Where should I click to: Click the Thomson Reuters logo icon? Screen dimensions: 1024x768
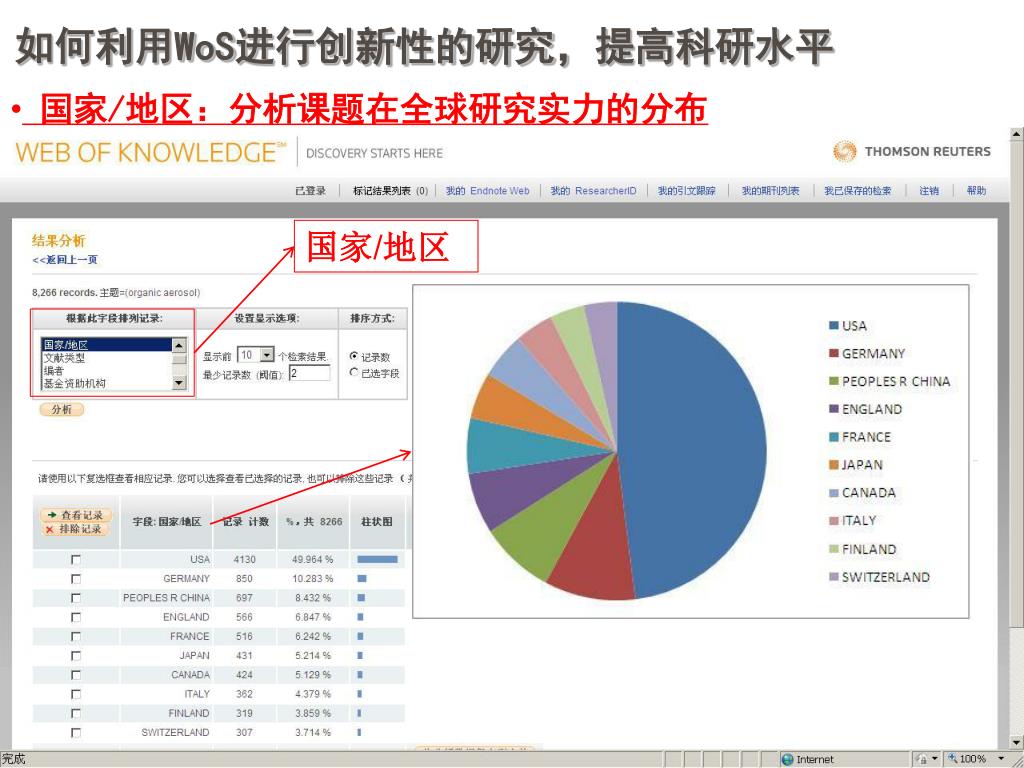click(844, 152)
